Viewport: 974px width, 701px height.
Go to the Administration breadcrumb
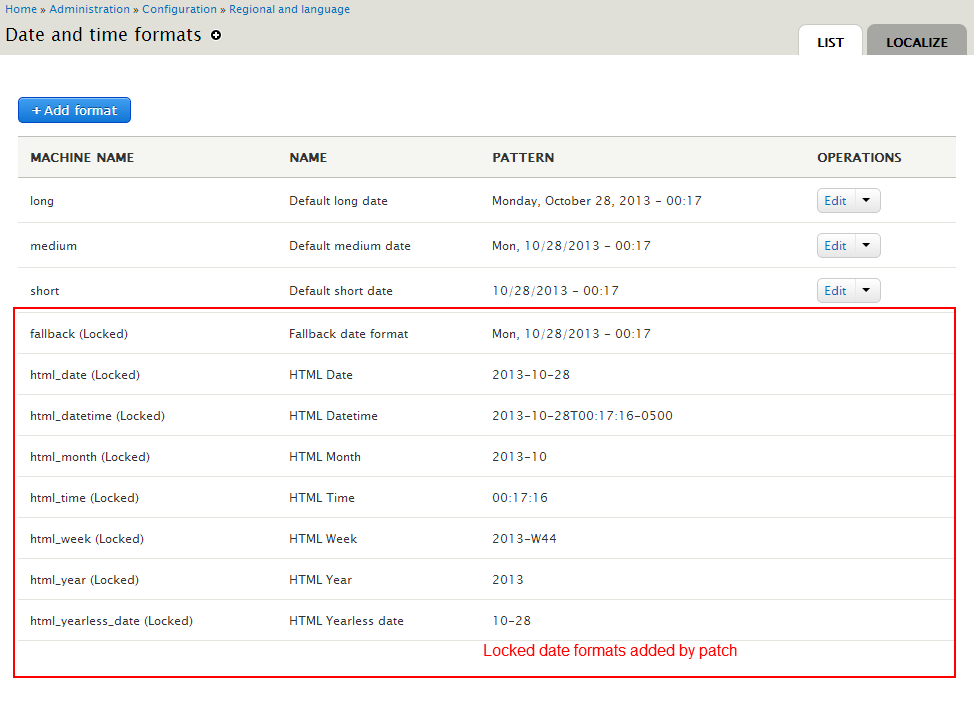point(89,9)
